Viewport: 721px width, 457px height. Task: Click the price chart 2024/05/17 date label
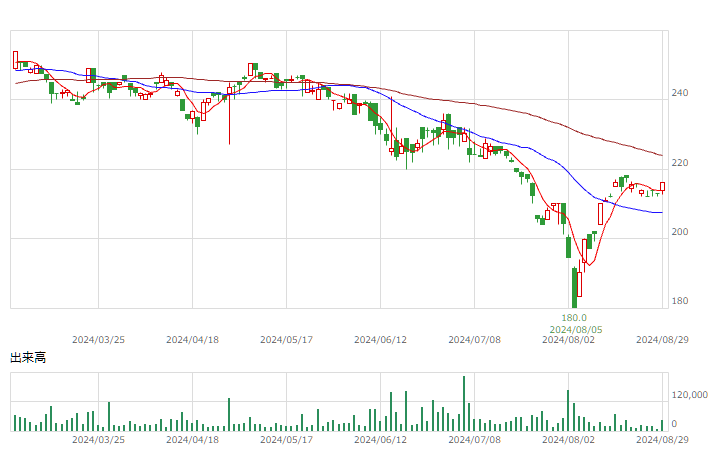coord(286,340)
